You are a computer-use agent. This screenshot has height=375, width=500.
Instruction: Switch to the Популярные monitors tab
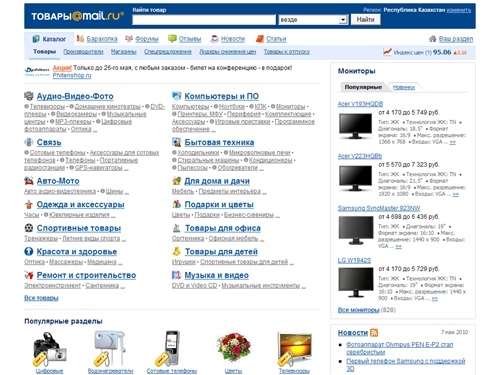click(363, 87)
